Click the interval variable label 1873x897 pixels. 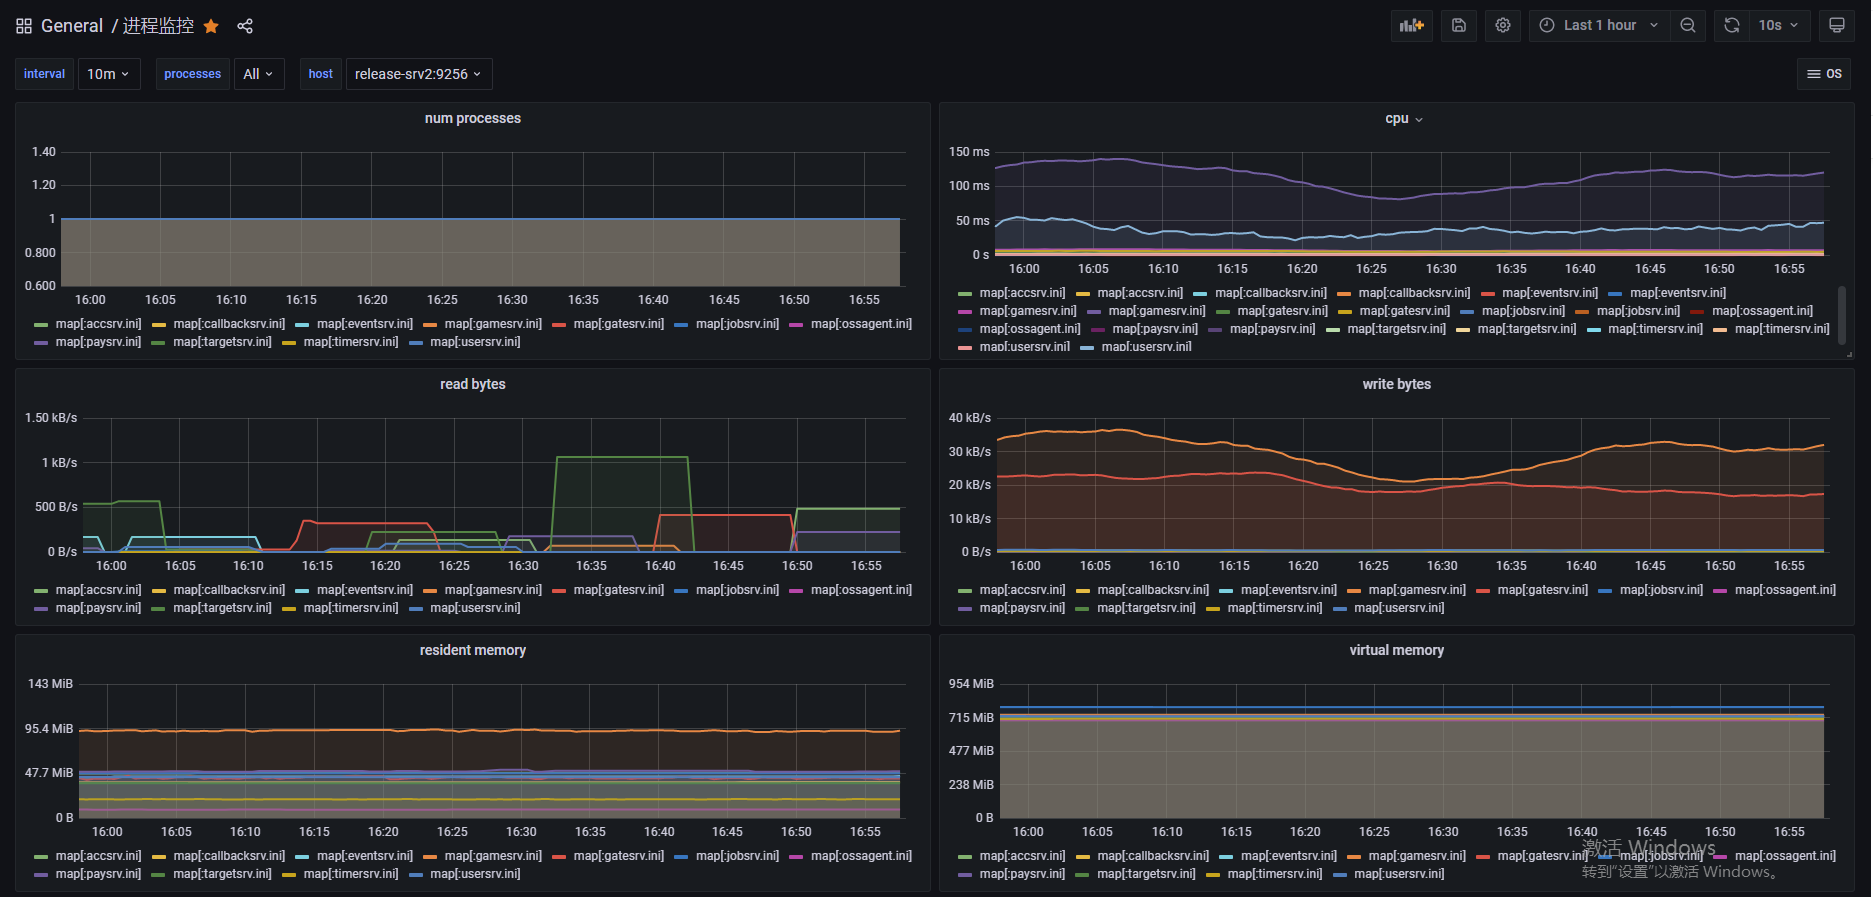(x=44, y=74)
